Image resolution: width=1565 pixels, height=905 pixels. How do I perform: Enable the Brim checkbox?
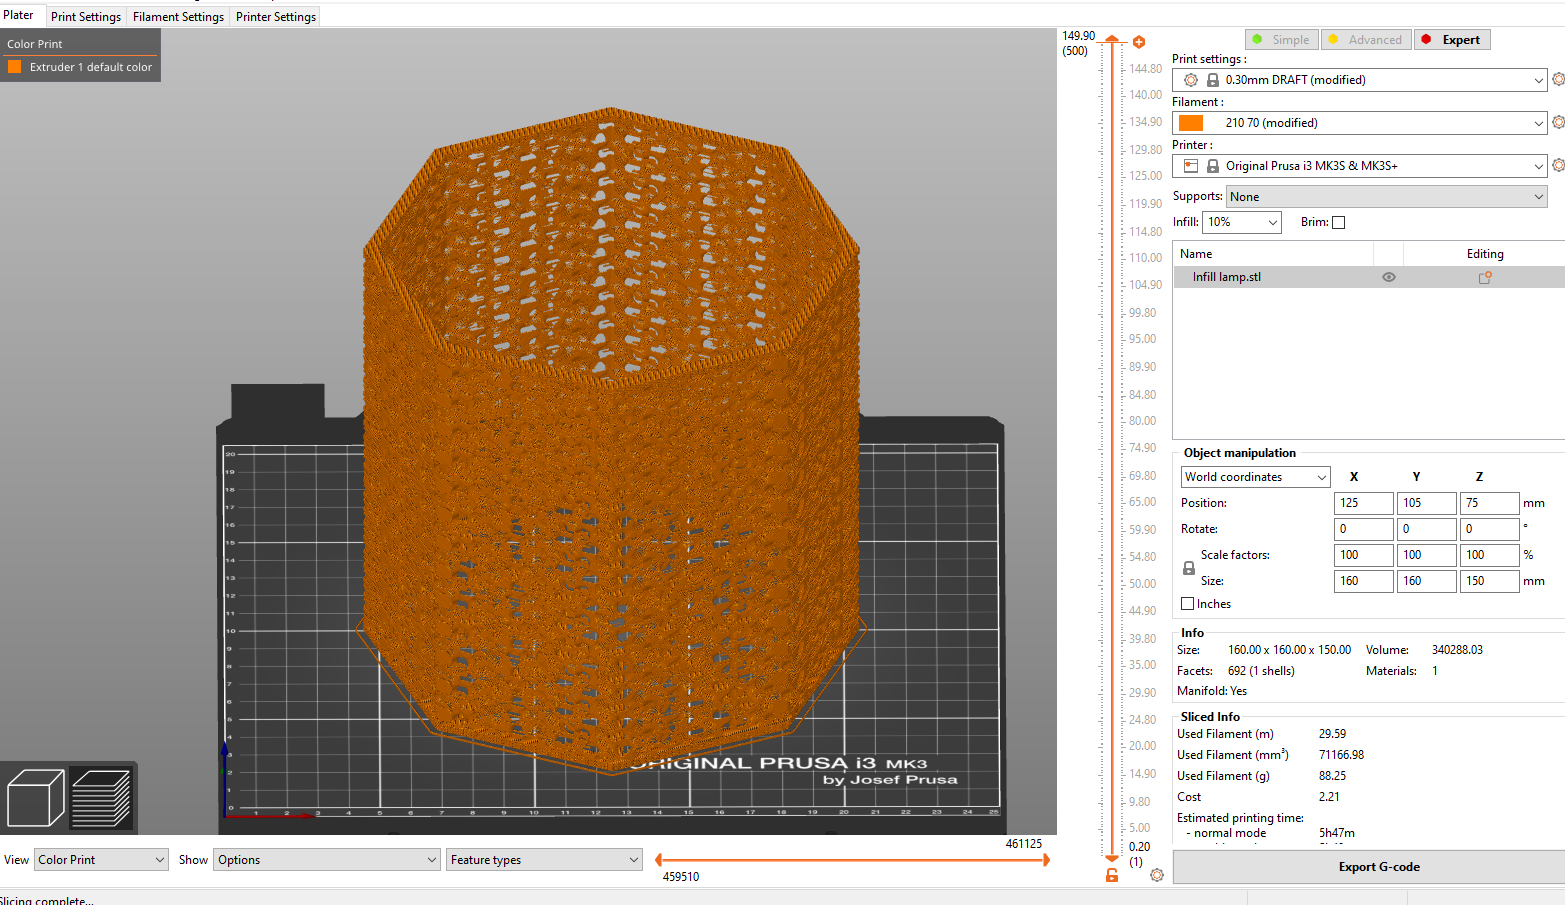coord(1339,222)
